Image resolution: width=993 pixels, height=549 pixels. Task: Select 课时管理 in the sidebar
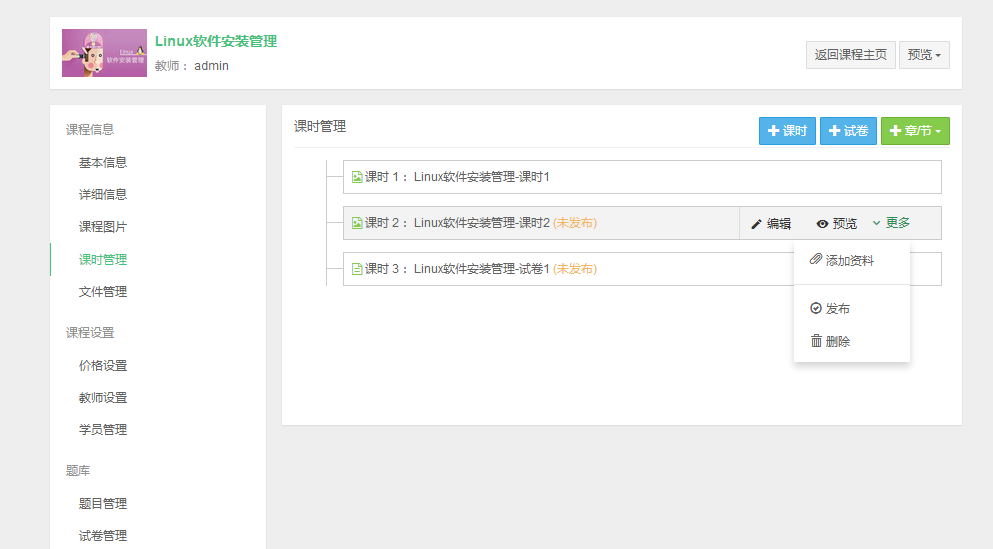pos(103,259)
